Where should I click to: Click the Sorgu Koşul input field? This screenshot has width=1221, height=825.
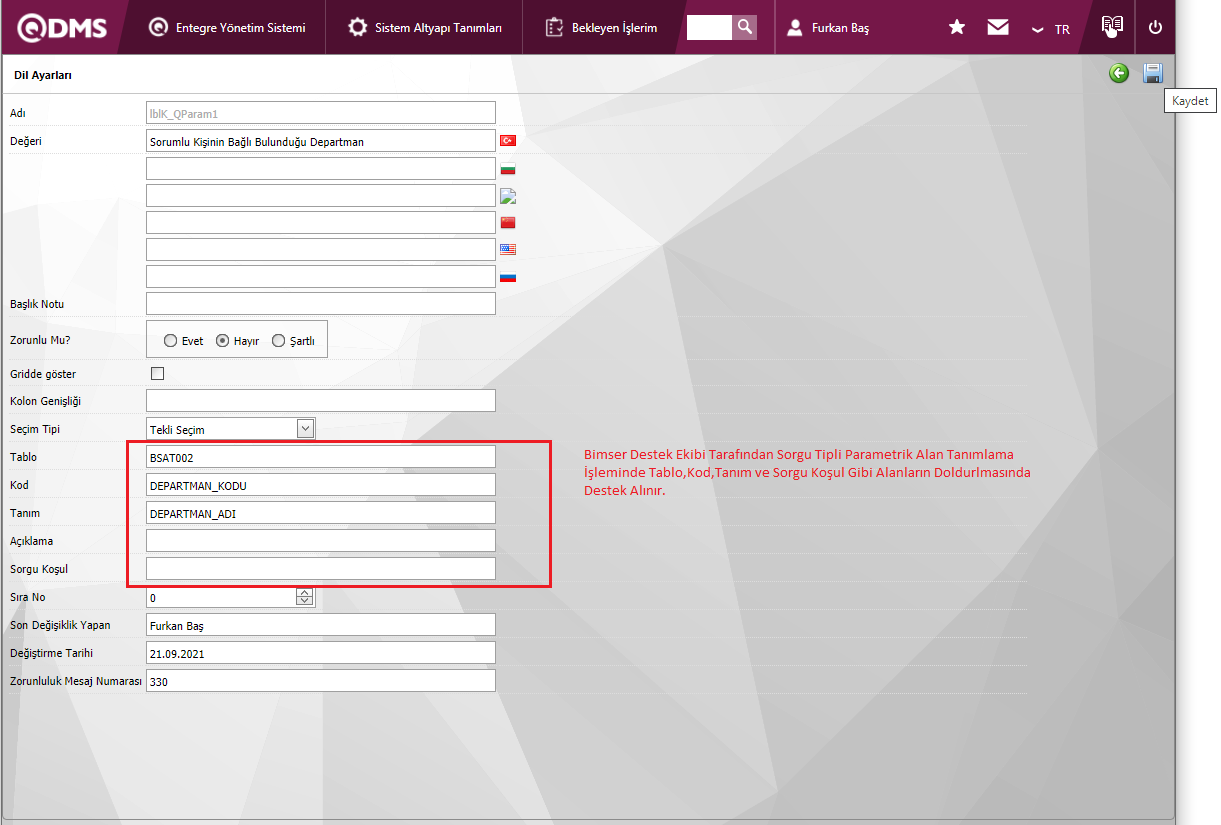[x=320, y=569]
